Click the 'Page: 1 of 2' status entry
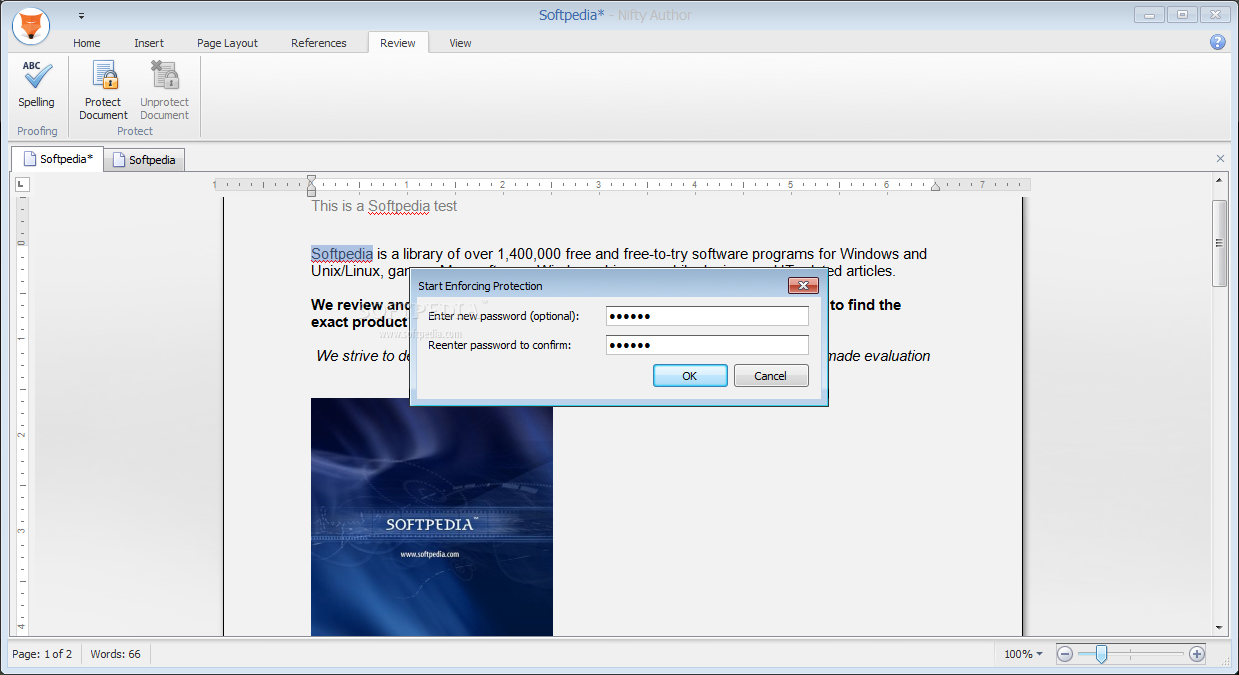The height and width of the screenshot is (675, 1239). 42,654
